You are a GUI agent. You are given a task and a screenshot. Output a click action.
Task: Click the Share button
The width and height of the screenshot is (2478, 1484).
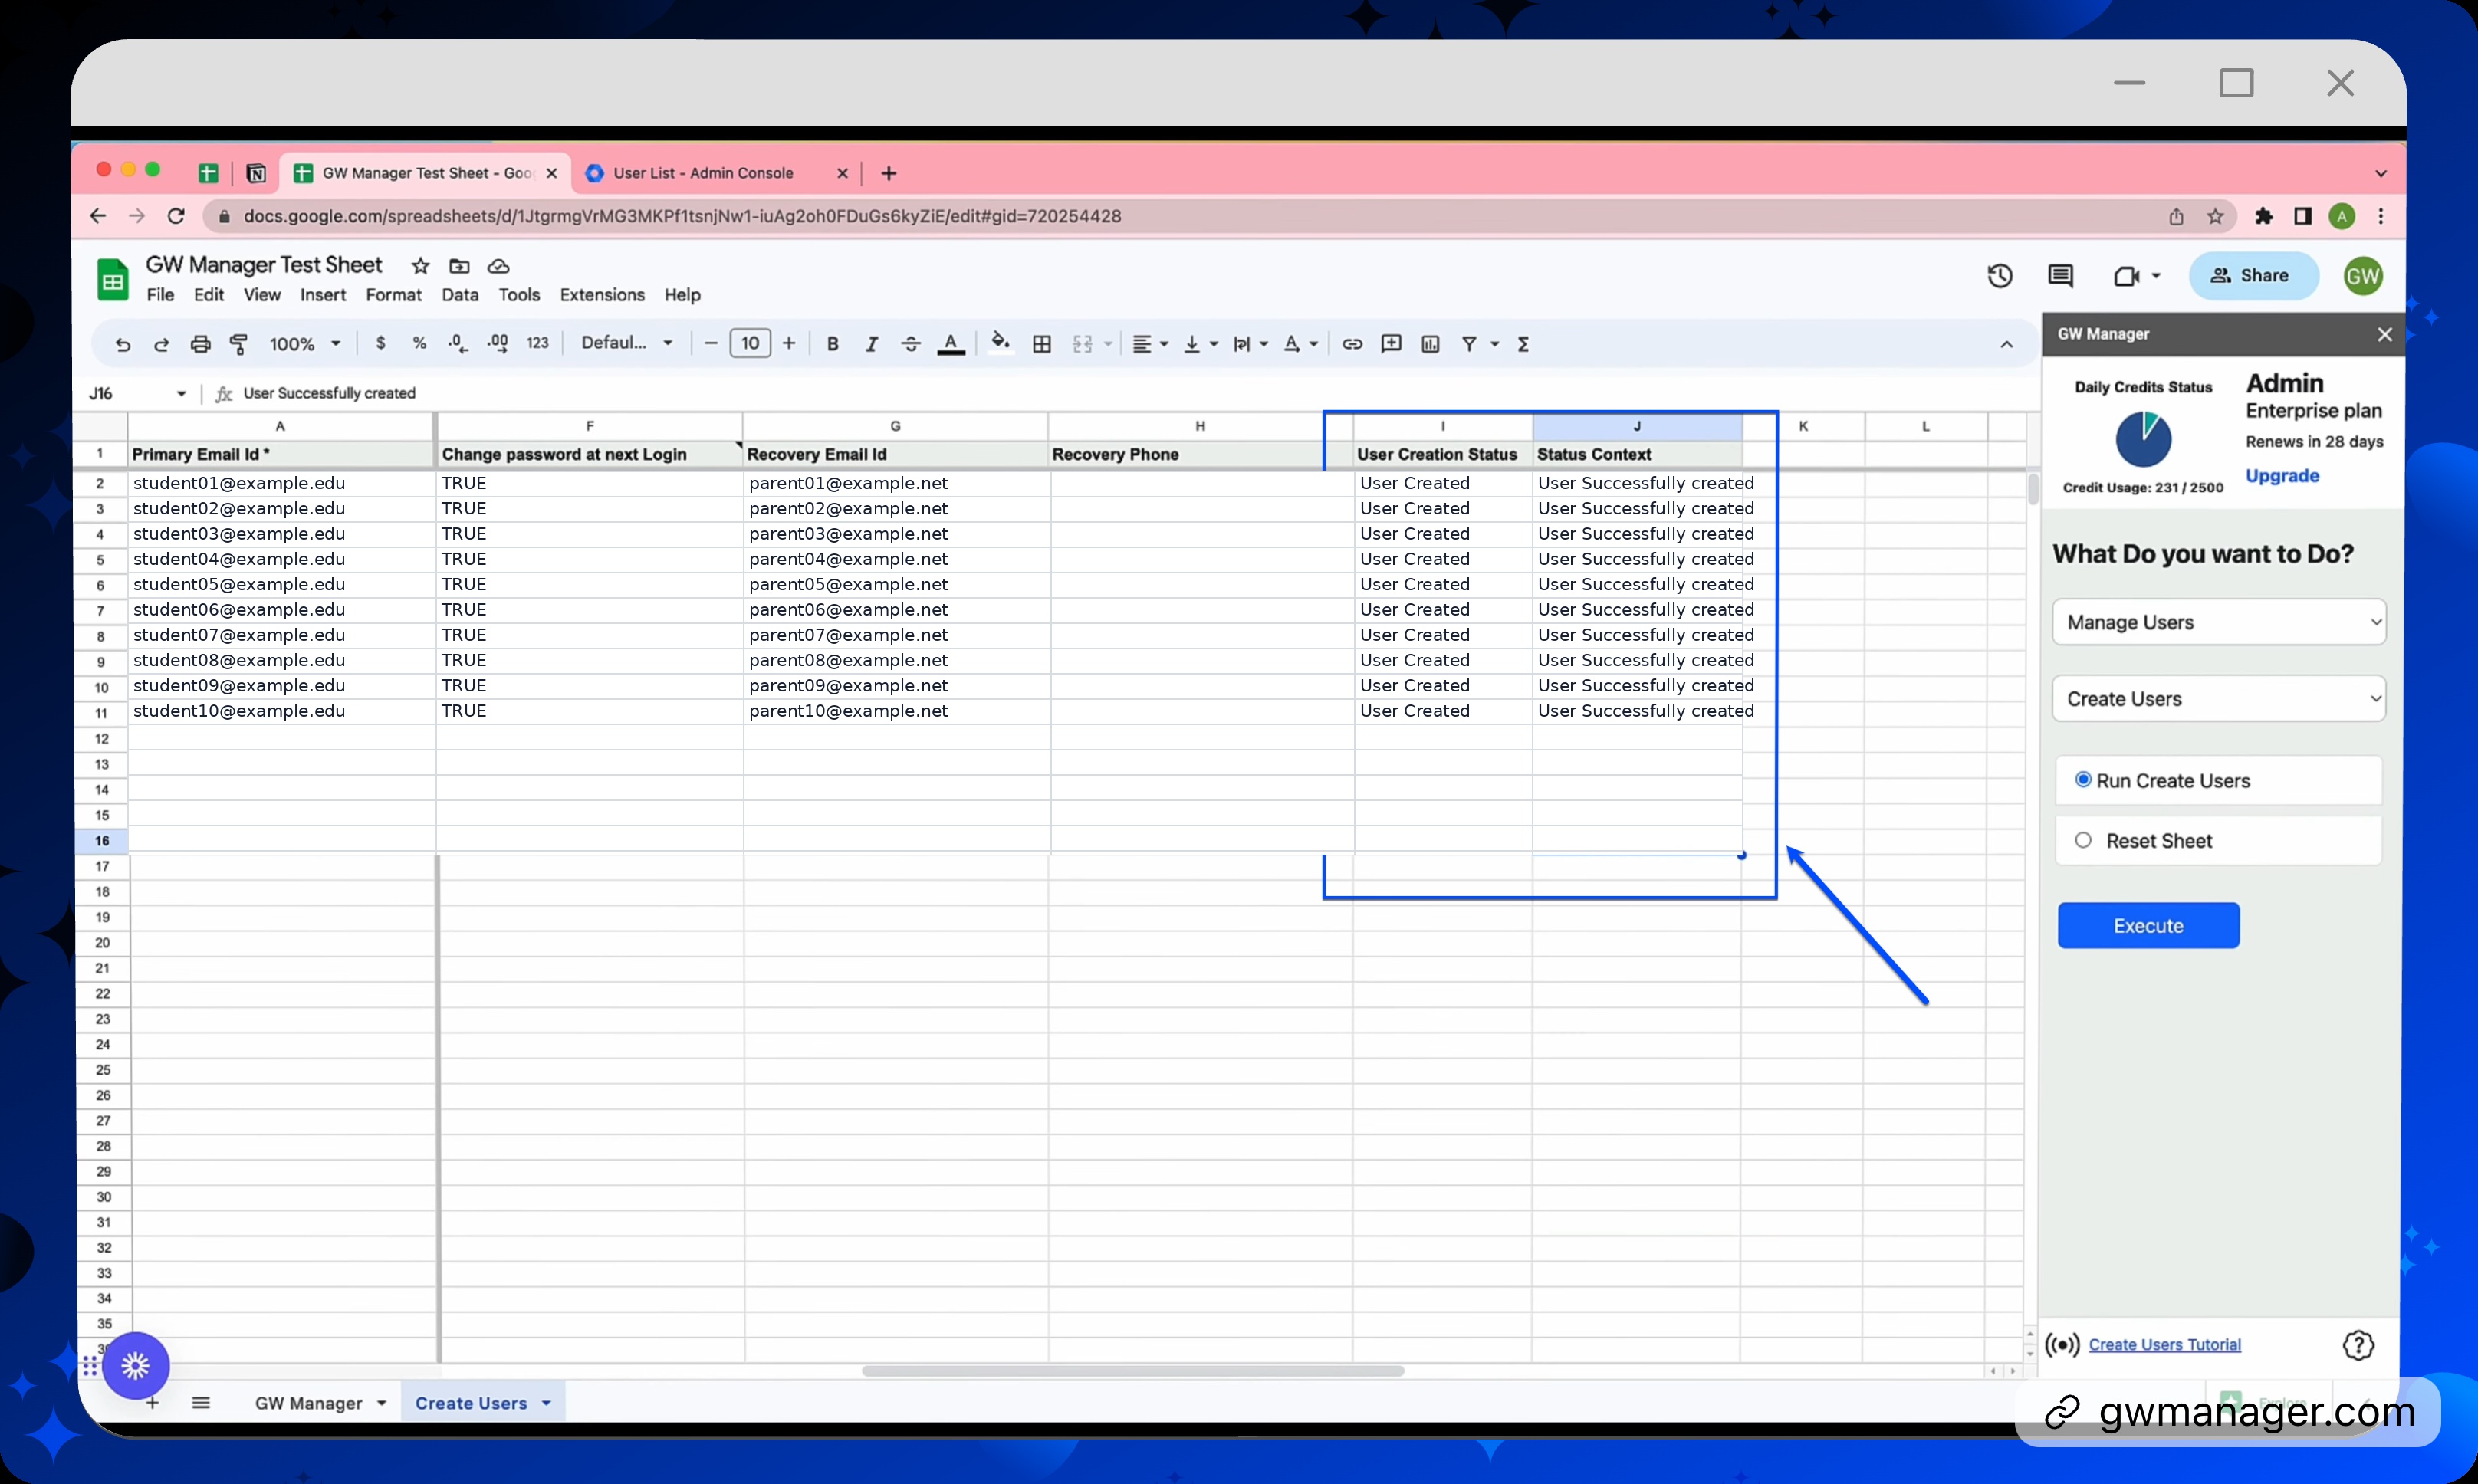pos(2253,276)
